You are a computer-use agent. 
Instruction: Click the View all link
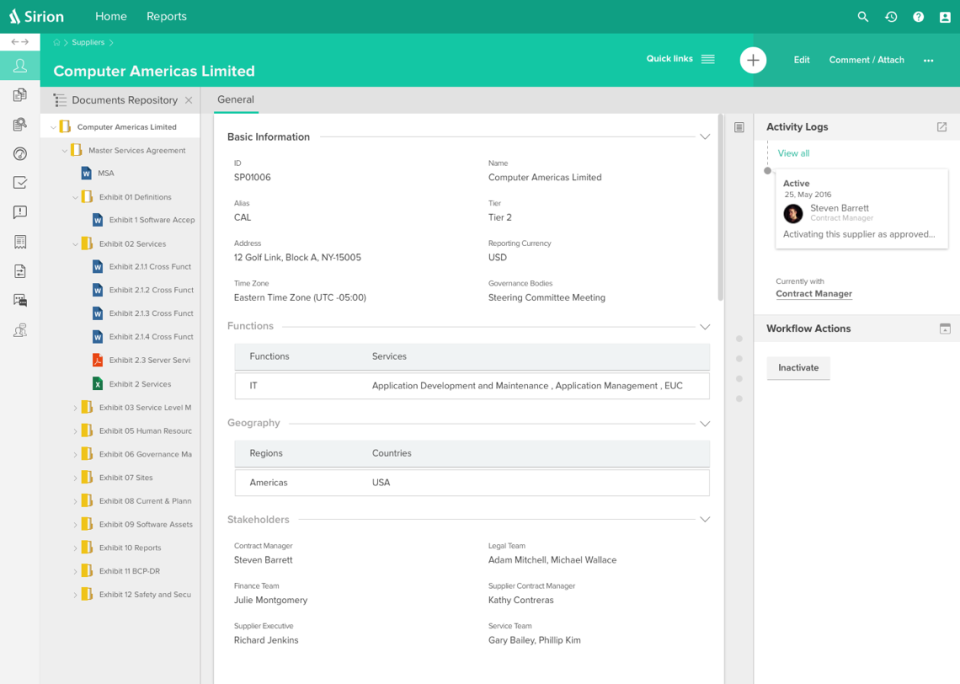click(x=793, y=153)
